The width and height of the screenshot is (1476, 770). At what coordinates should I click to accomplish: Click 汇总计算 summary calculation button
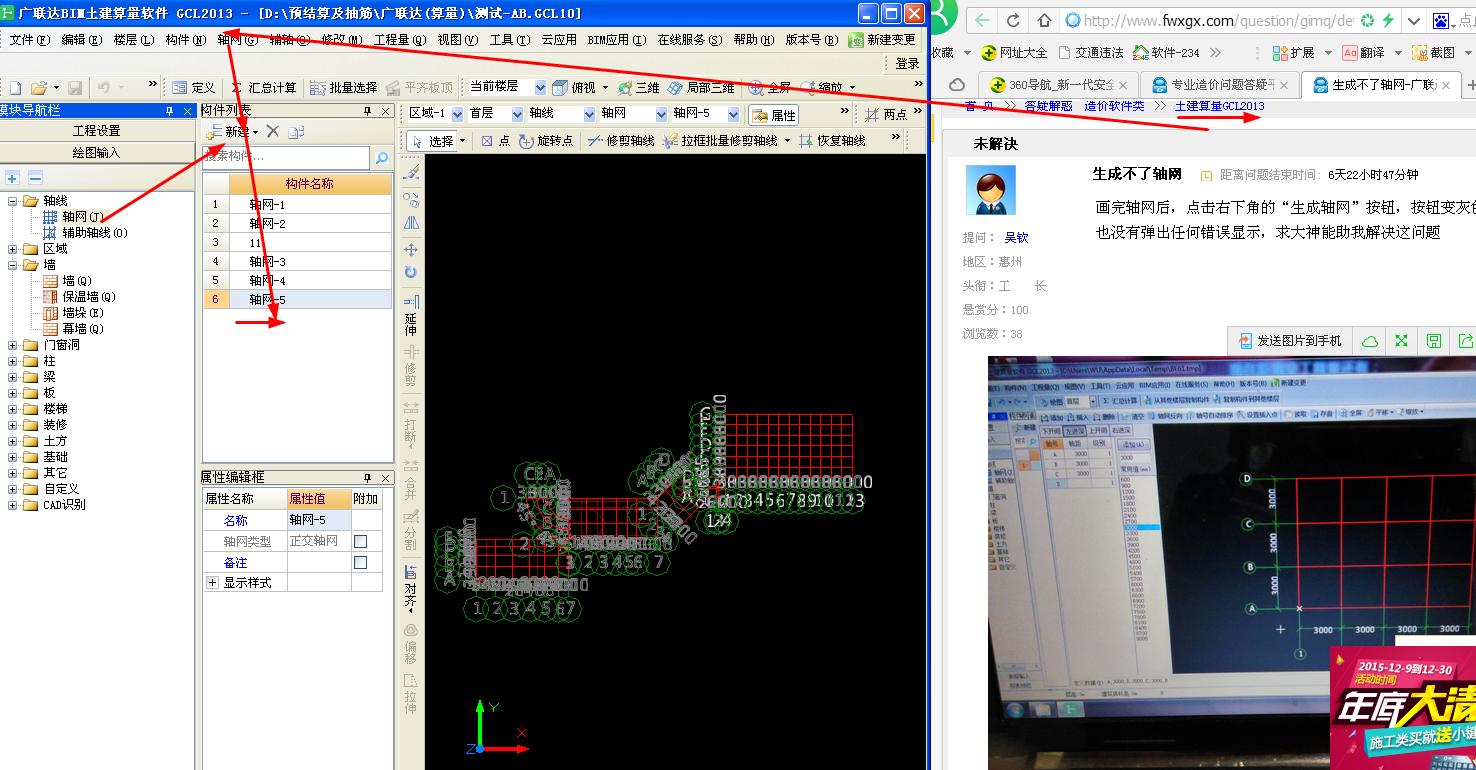[x=264, y=88]
